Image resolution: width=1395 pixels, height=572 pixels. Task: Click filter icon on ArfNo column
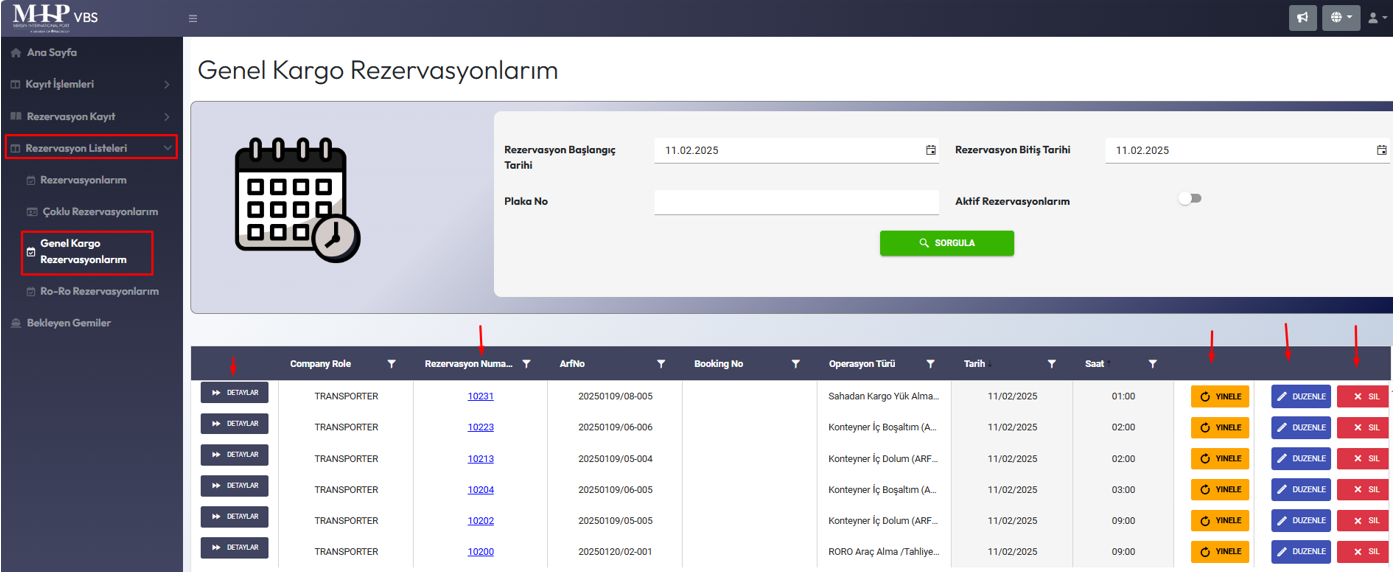[661, 364]
